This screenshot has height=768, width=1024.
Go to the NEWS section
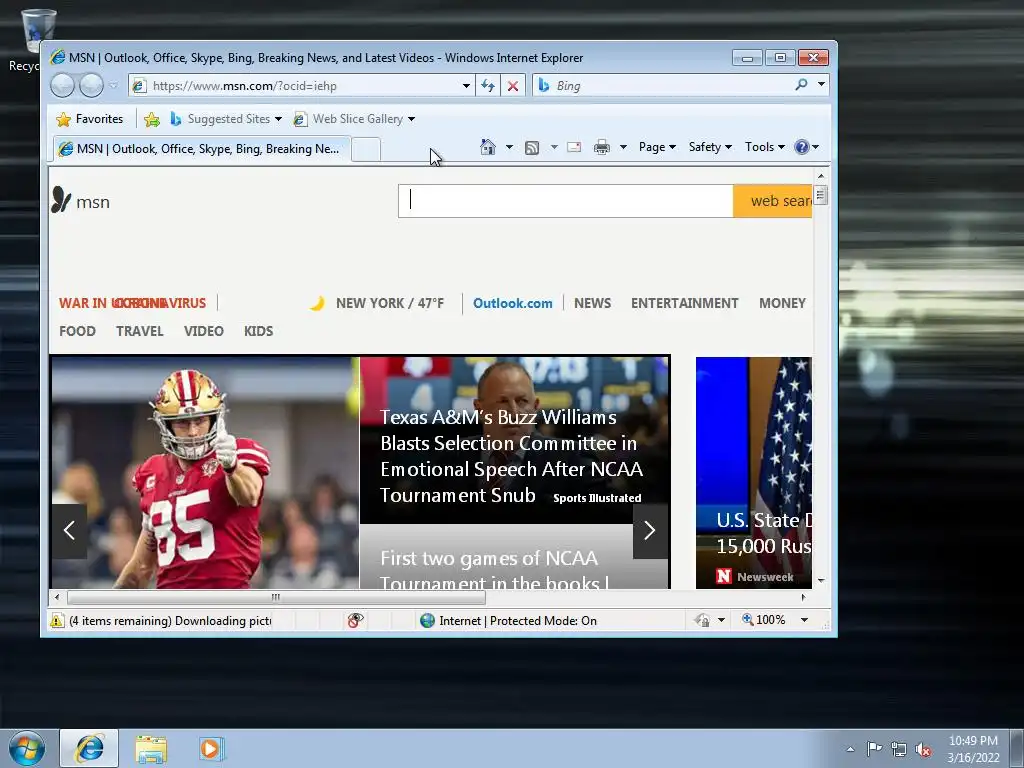(x=592, y=303)
